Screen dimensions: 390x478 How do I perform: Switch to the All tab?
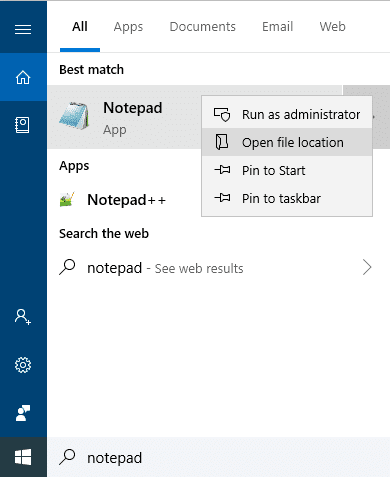point(80,27)
